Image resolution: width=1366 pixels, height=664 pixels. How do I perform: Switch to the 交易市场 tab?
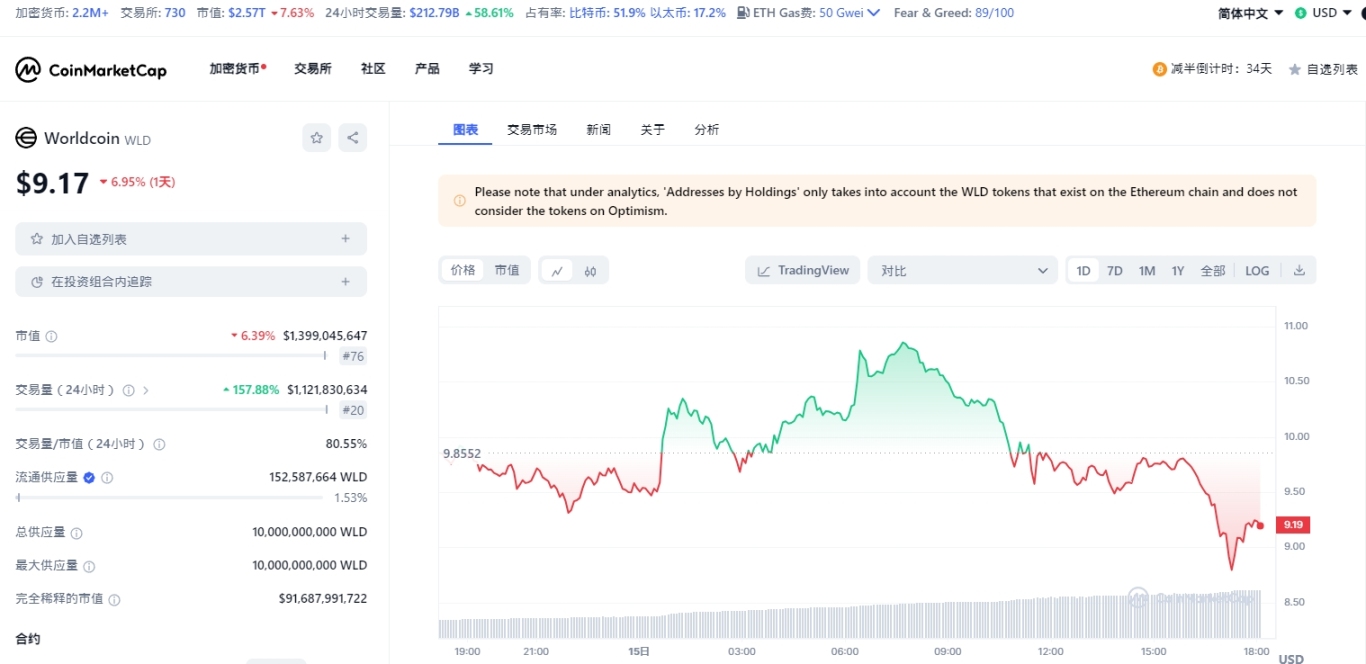tap(532, 130)
